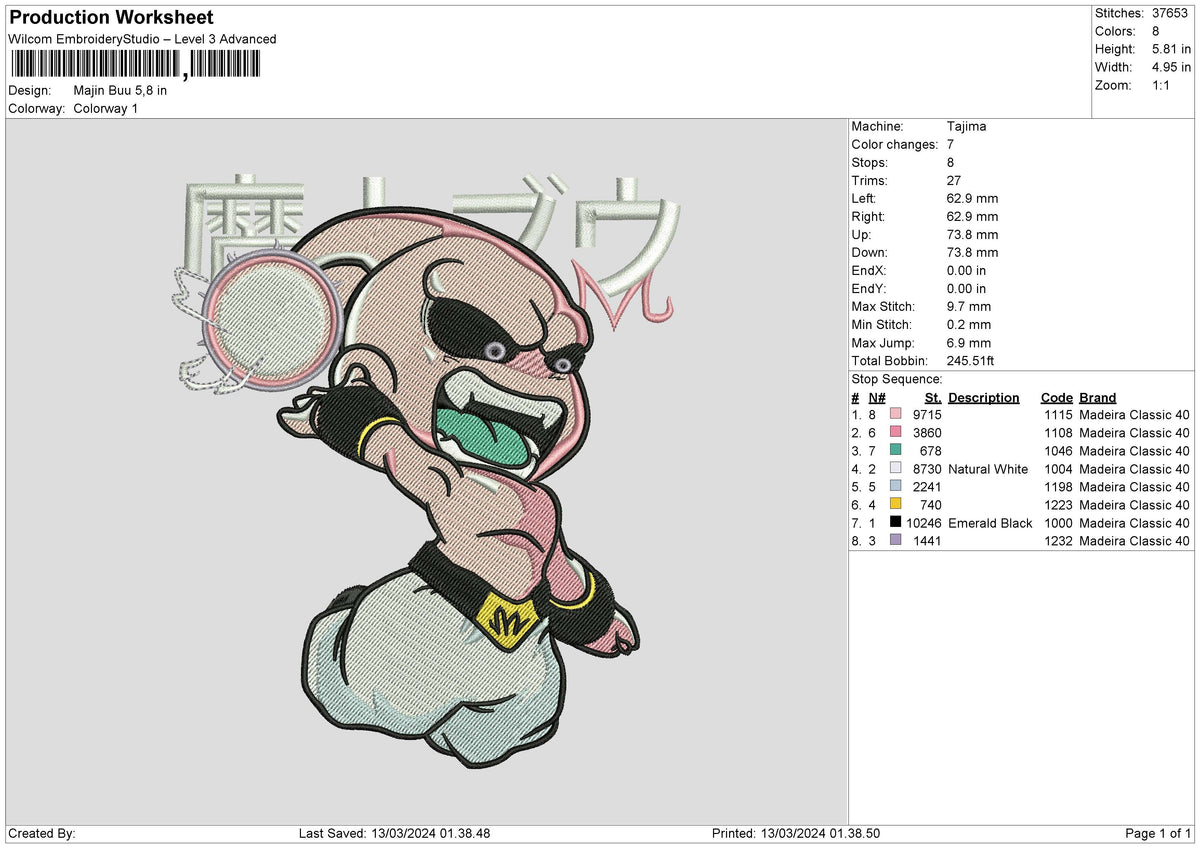The width and height of the screenshot is (1200, 848).
Task: Click the Total Bobbin value 245.51ft
Action: [971, 361]
